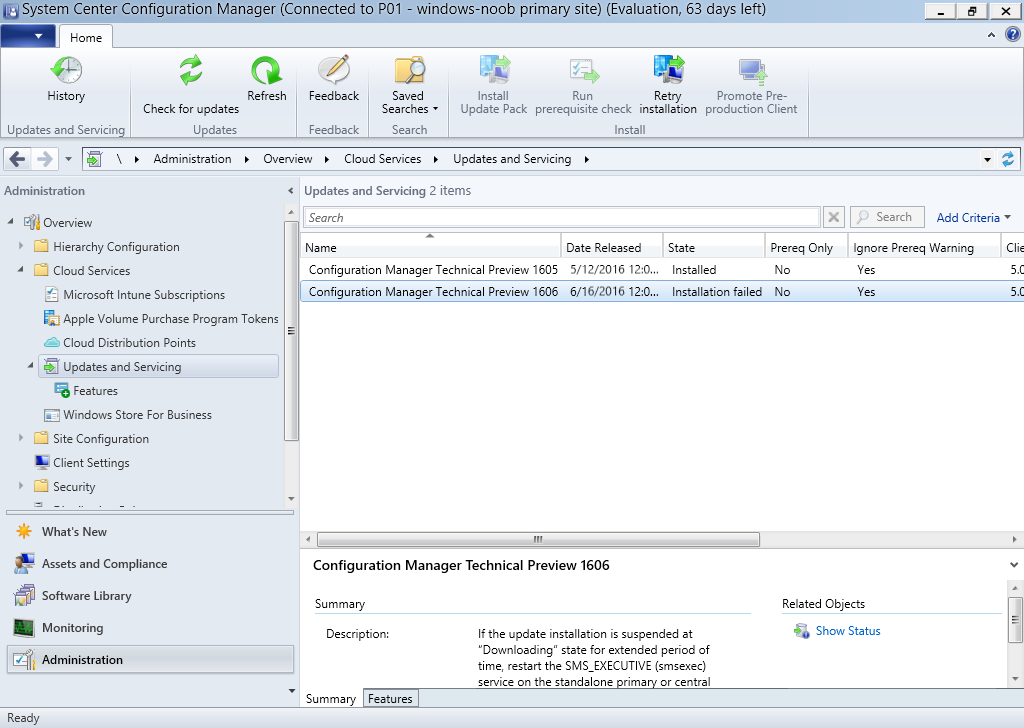Sort by Date Released column header
Viewport: 1024px width, 728px height.
point(611,247)
